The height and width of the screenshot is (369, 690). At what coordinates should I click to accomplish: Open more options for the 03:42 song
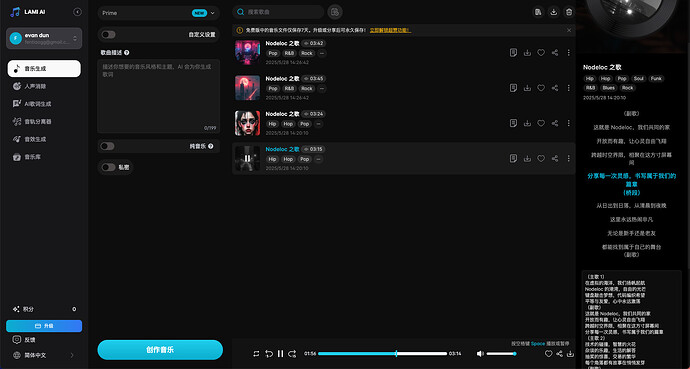click(569, 52)
